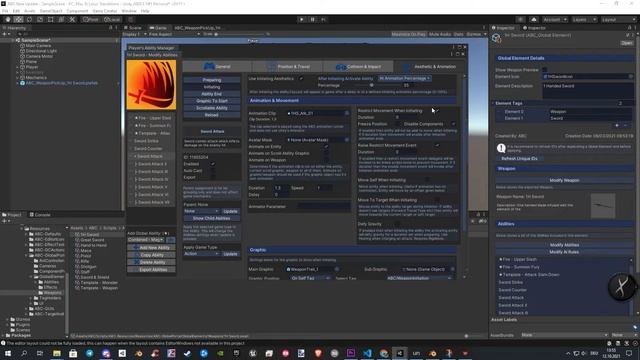Image resolution: width=640 pixels, height=360 pixels.
Task: Open the General ability settings tab
Action: click(217, 67)
